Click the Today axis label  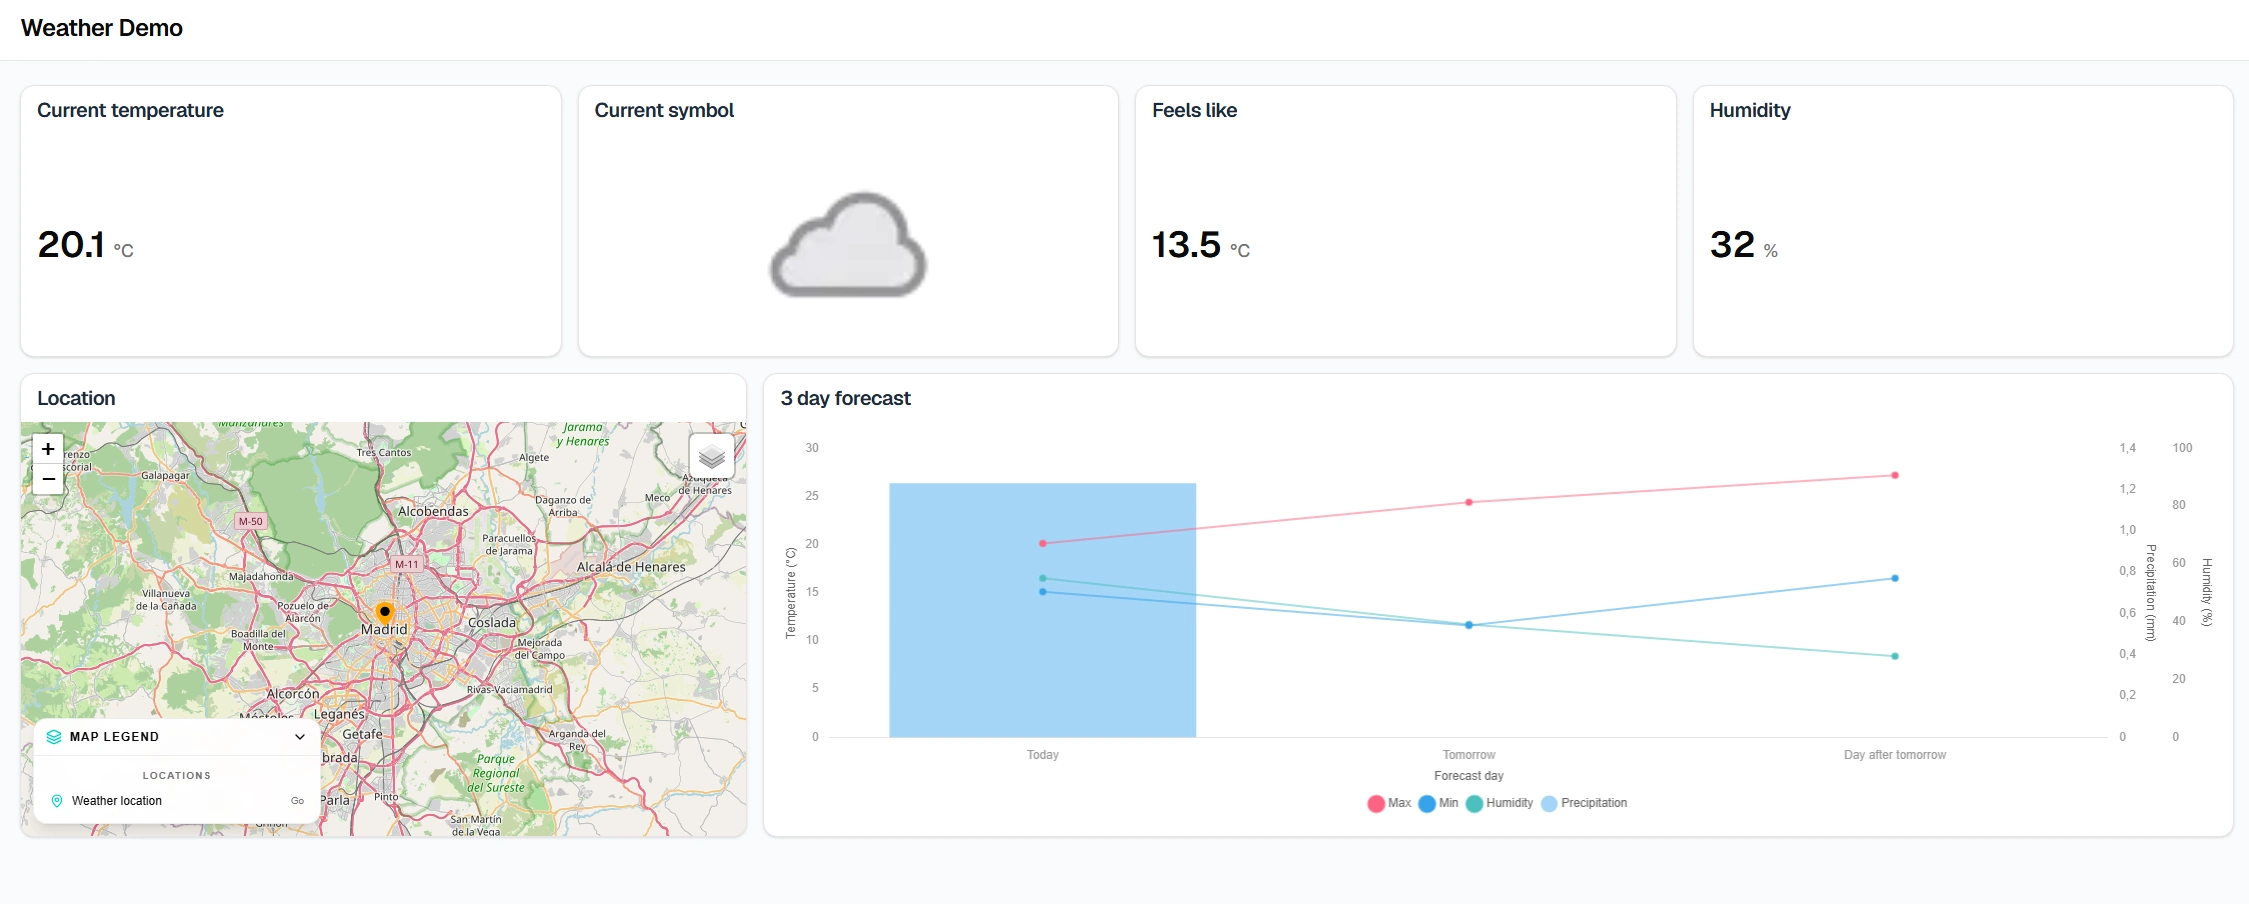(x=1043, y=755)
